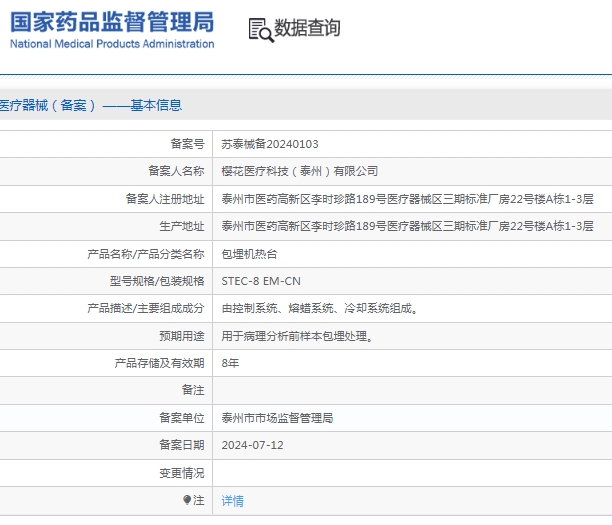The height and width of the screenshot is (525, 612).
Task: Click 泰州市市场监督管理局 value
Action: [x=277, y=418]
